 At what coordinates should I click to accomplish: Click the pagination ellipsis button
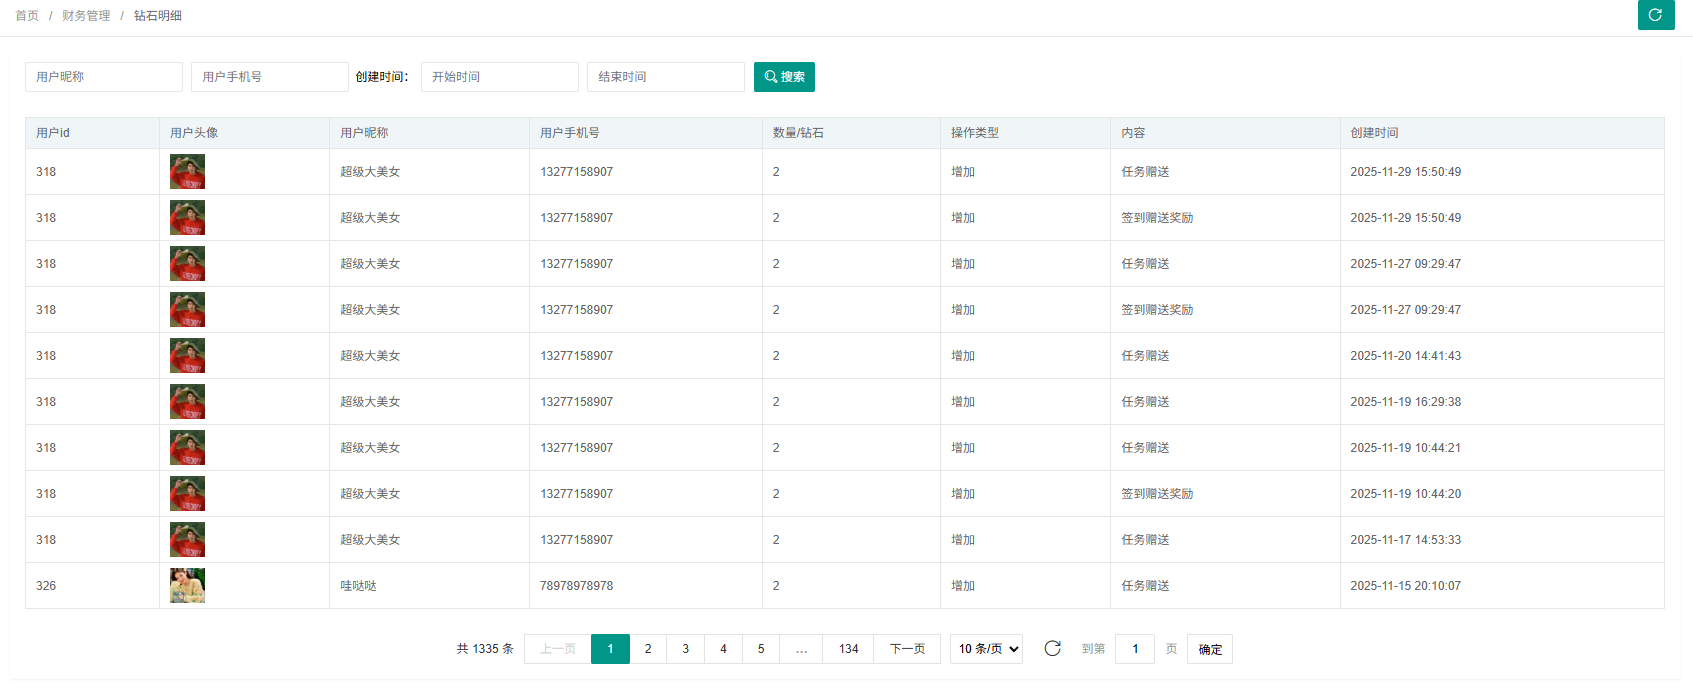pos(801,649)
